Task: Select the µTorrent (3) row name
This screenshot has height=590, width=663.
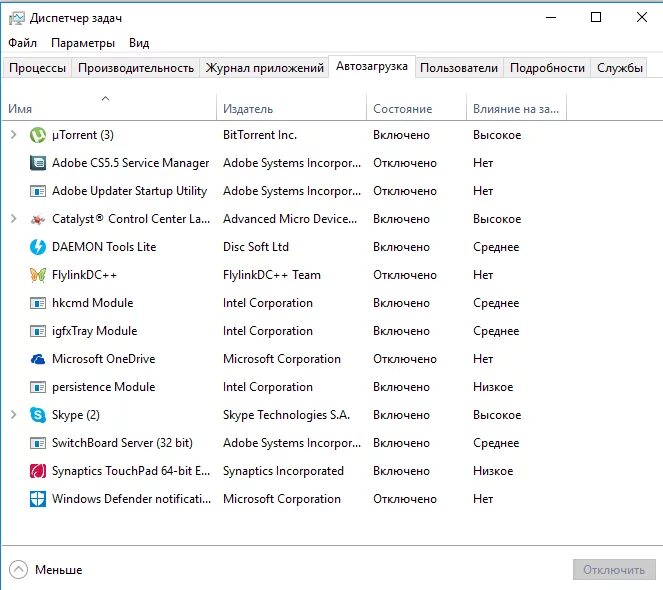Action: tap(83, 135)
